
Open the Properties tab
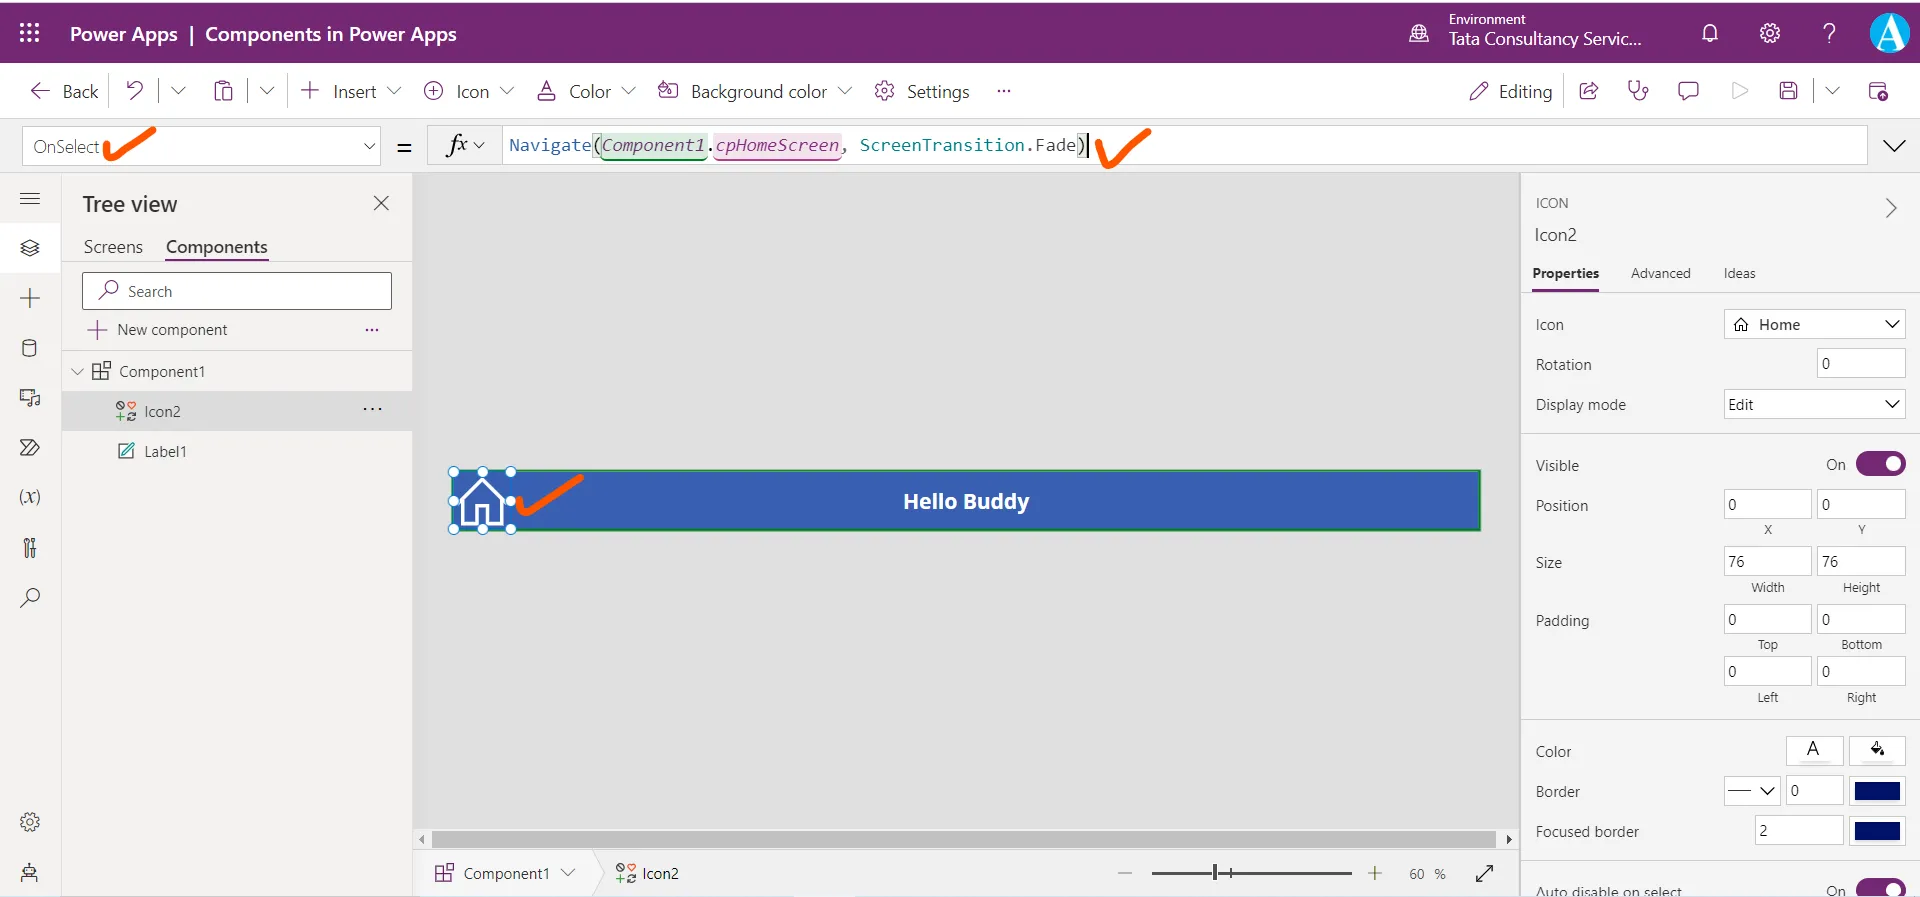click(1565, 273)
